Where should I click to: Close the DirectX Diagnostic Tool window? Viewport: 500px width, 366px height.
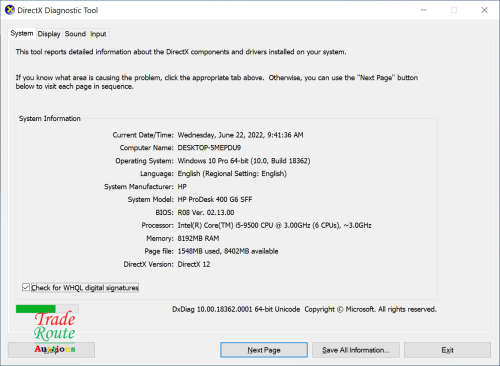point(484,10)
